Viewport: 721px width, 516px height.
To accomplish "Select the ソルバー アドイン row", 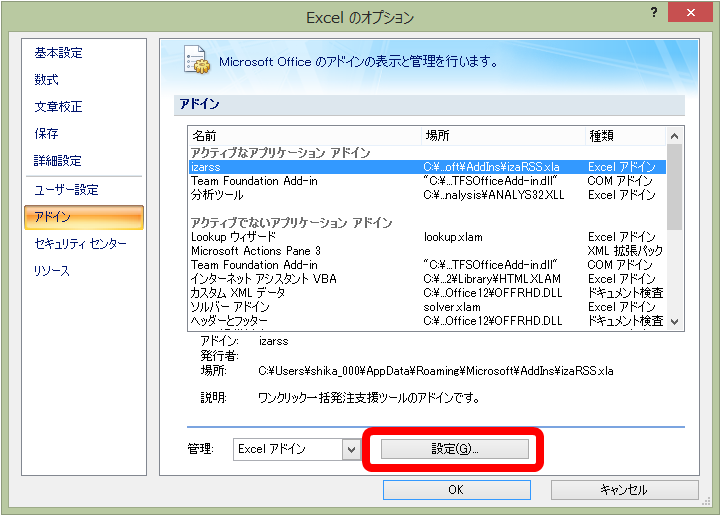I will pos(428,307).
